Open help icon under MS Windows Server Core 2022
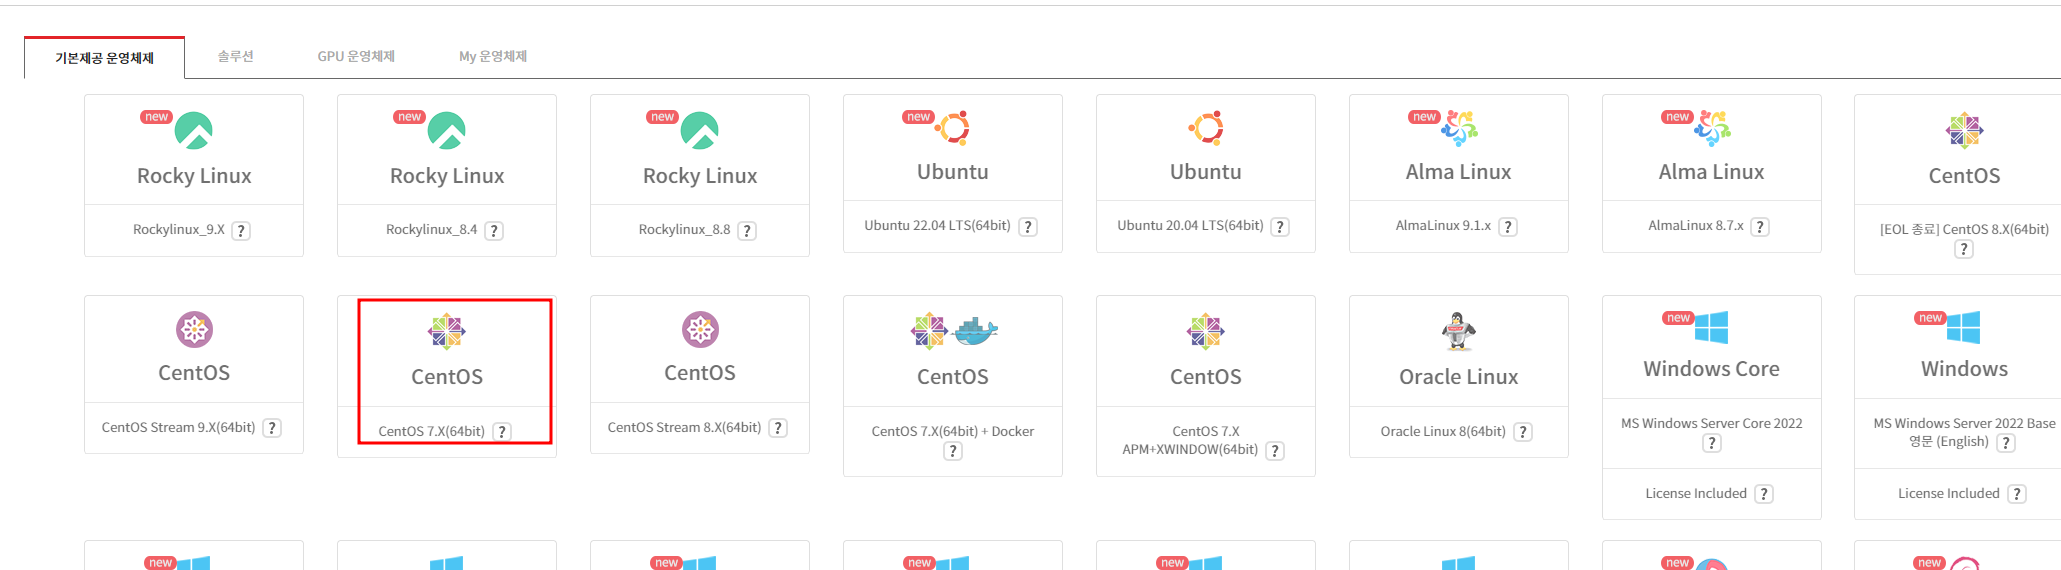The height and width of the screenshot is (570, 2061). pos(1712,443)
